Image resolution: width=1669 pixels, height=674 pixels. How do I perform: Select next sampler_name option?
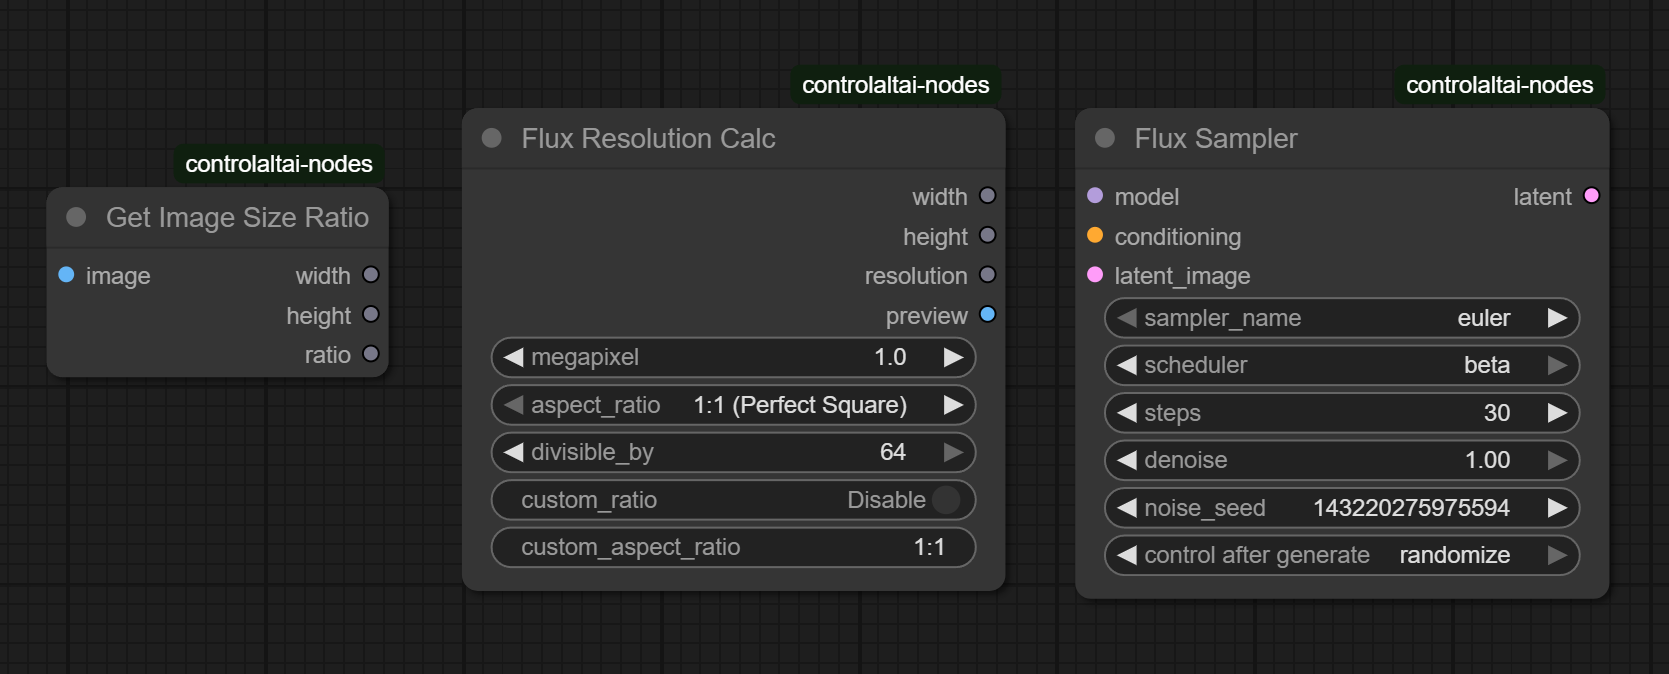(x=1557, y=318)
